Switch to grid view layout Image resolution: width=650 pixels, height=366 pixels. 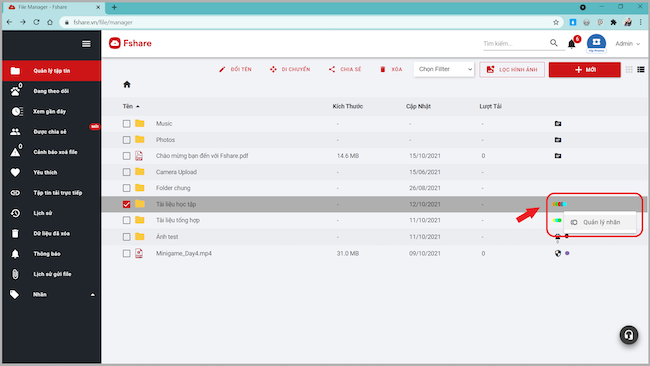pos(629,70)
